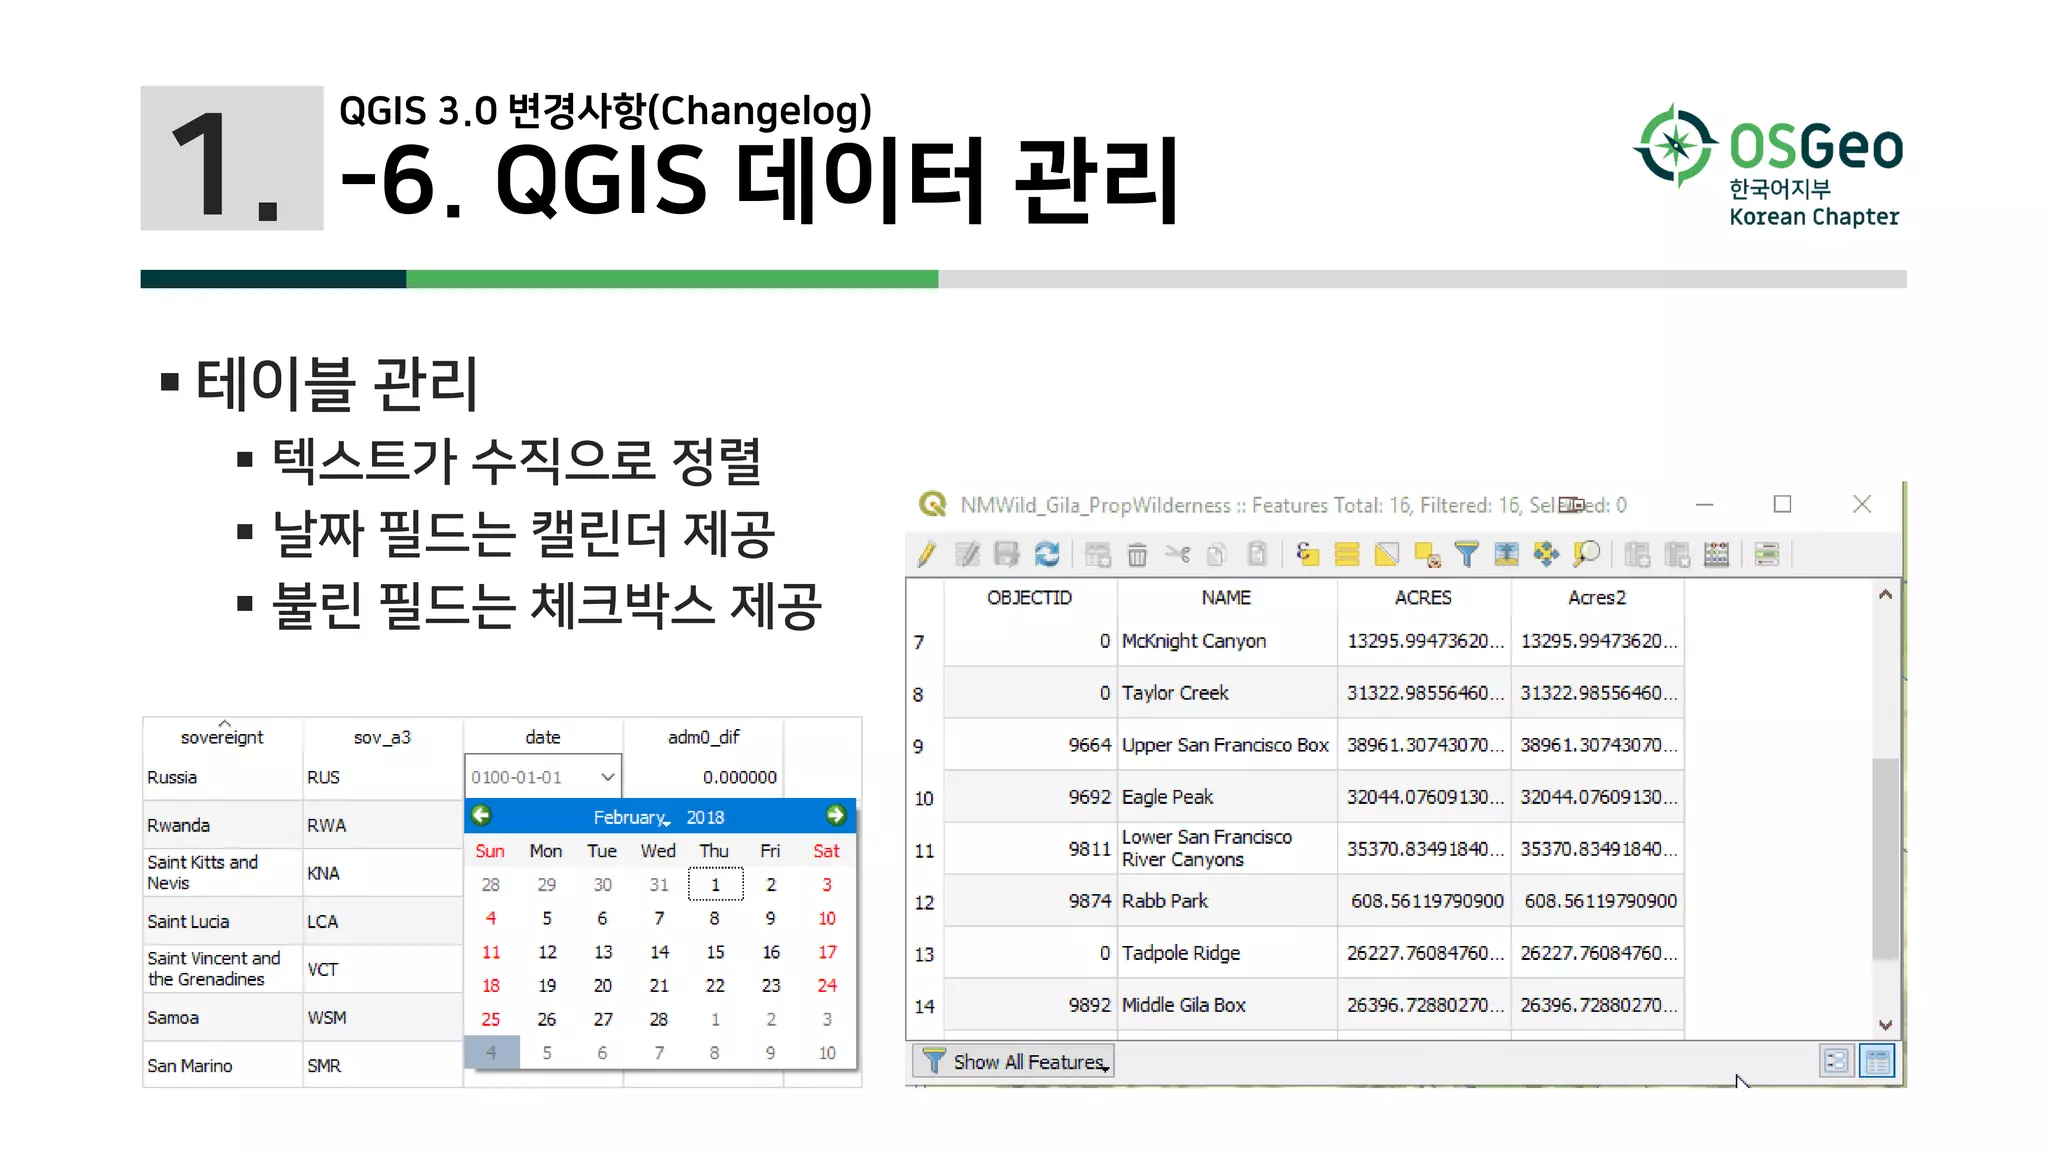Sort table by NAME column header
The width and height of the screenshot is (2048, 1152).
[1226, 597]
